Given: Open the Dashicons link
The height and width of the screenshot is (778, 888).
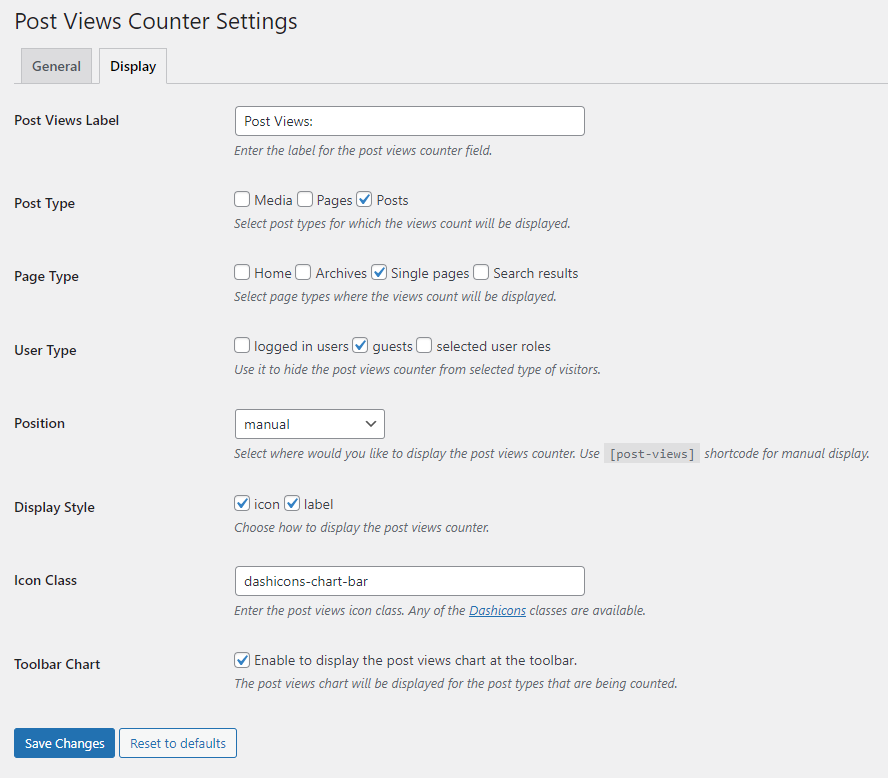Looking at the screenshot, I should (x=497, y=610).
